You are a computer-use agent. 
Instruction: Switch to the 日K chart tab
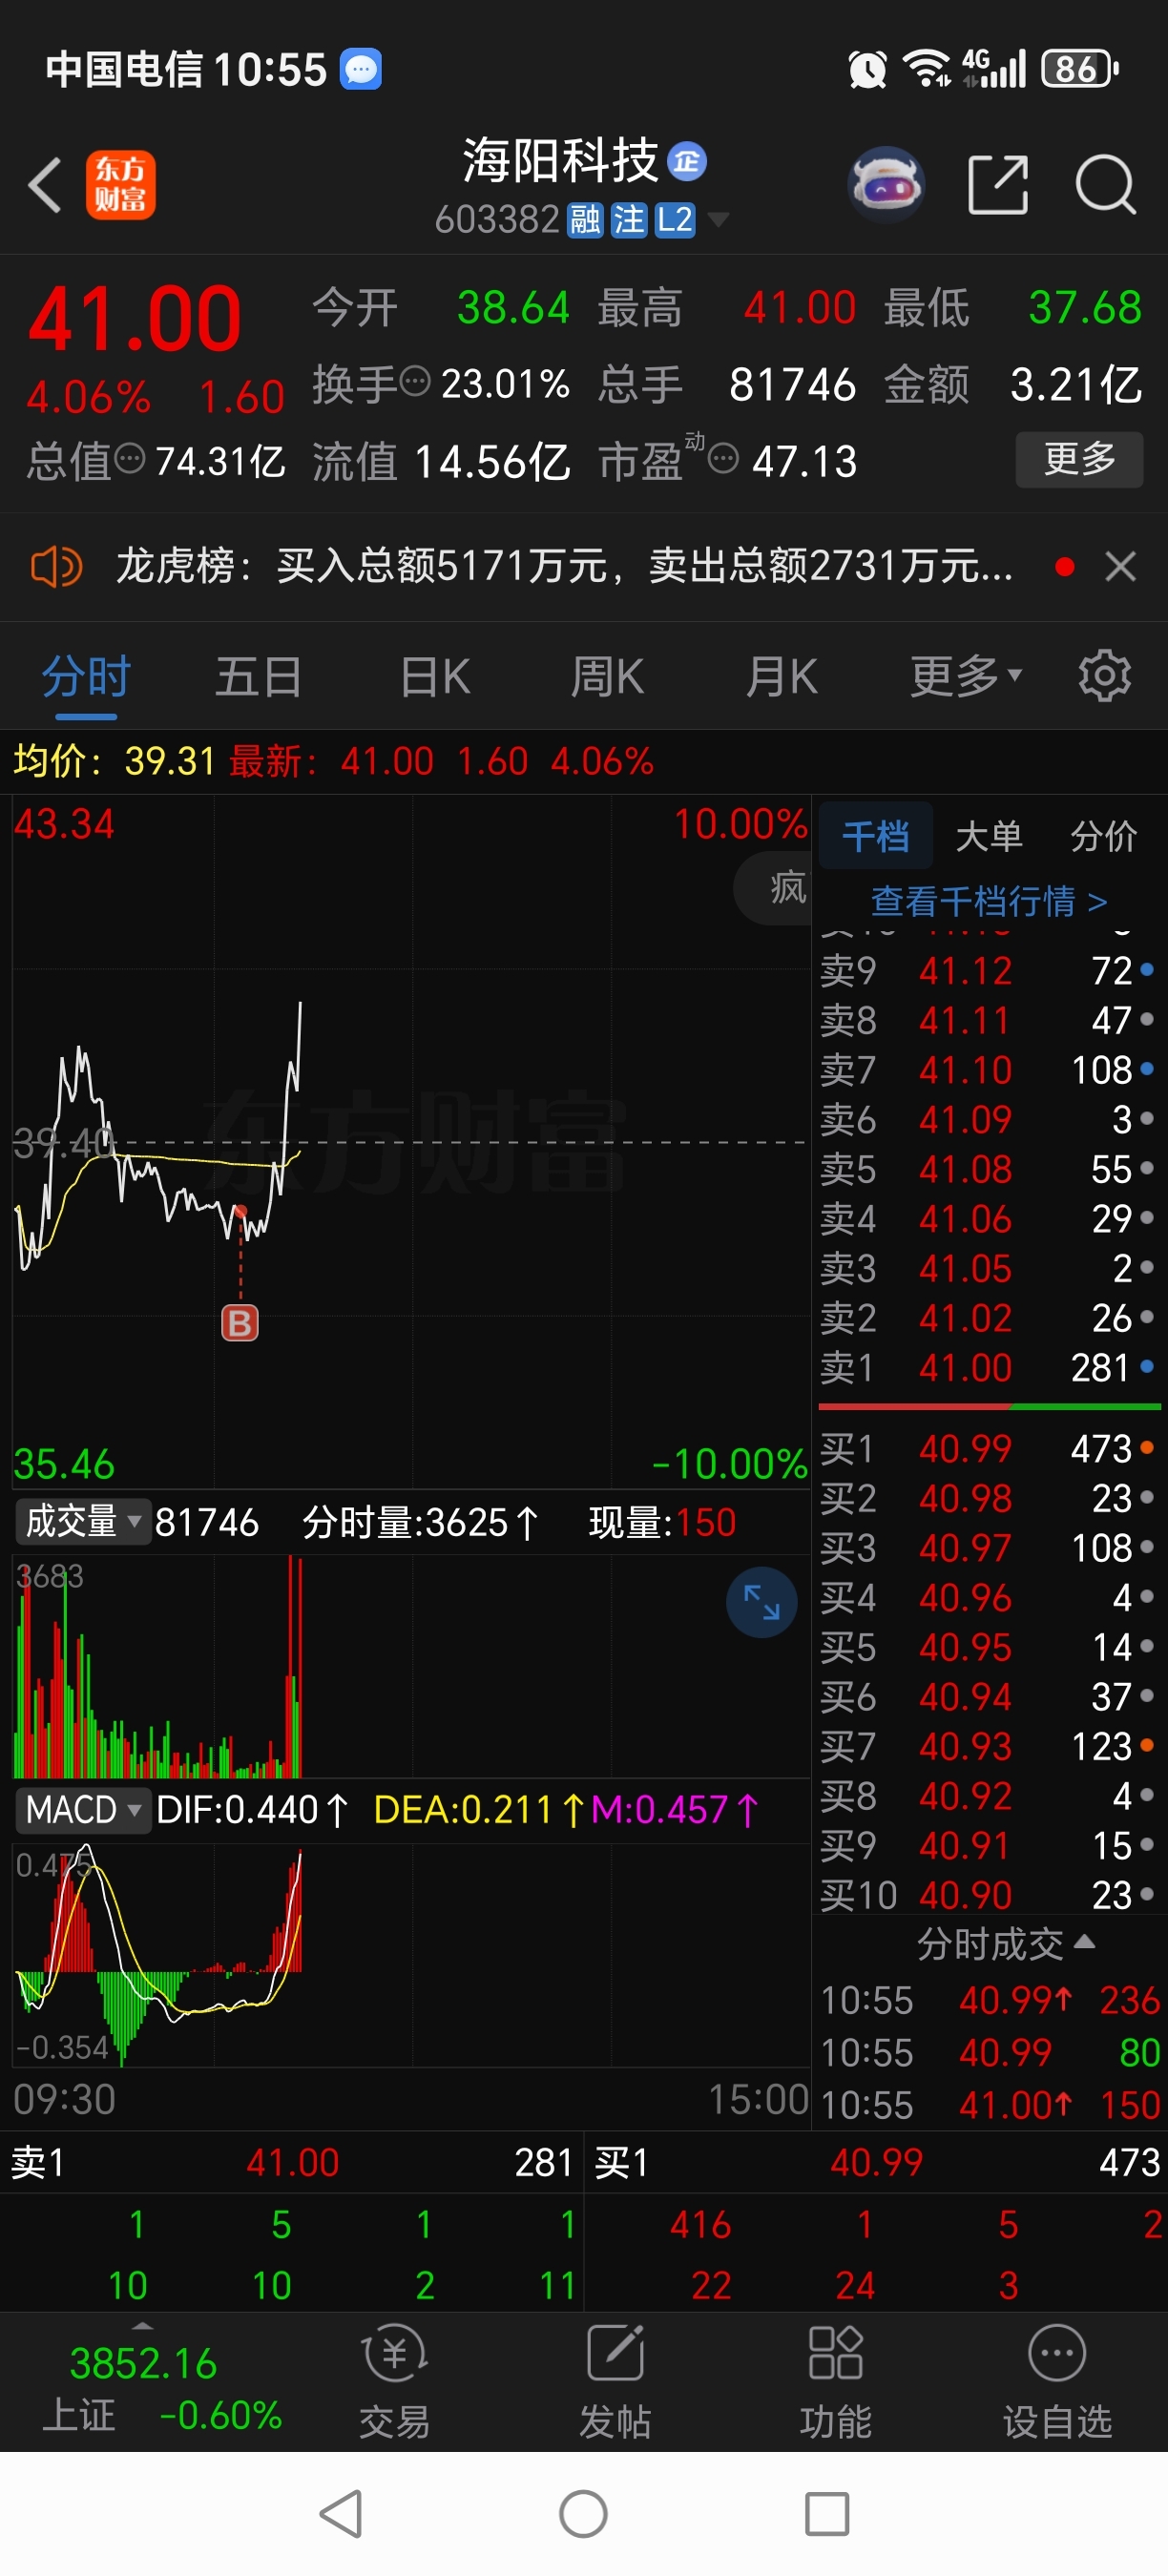click(x=435, y=677)
